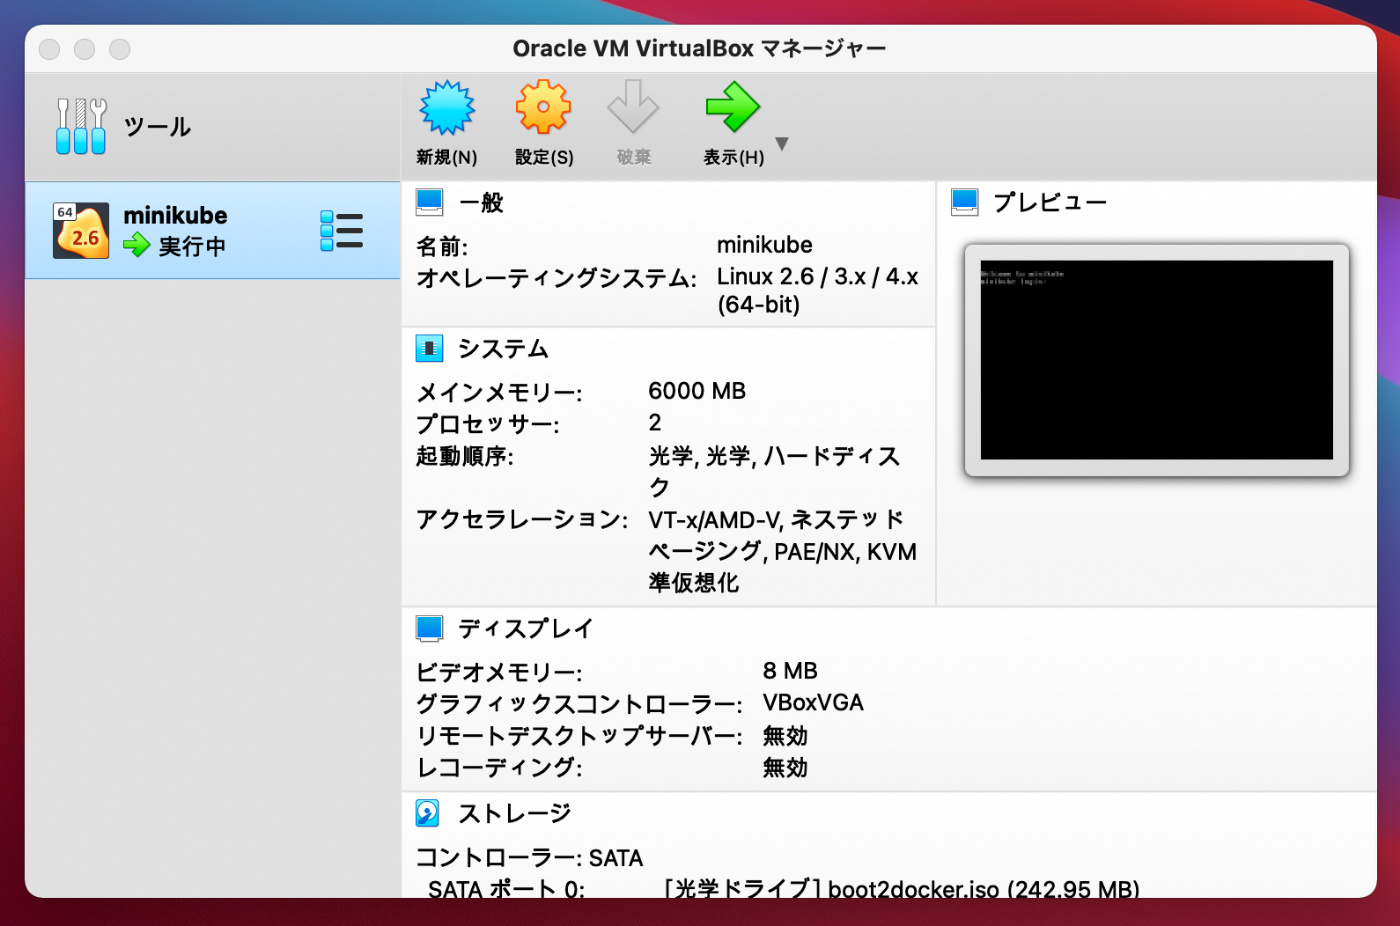Click the boot2docker.iso storage entry
The image size is (1400, 926).
click(x=902, y=889)
